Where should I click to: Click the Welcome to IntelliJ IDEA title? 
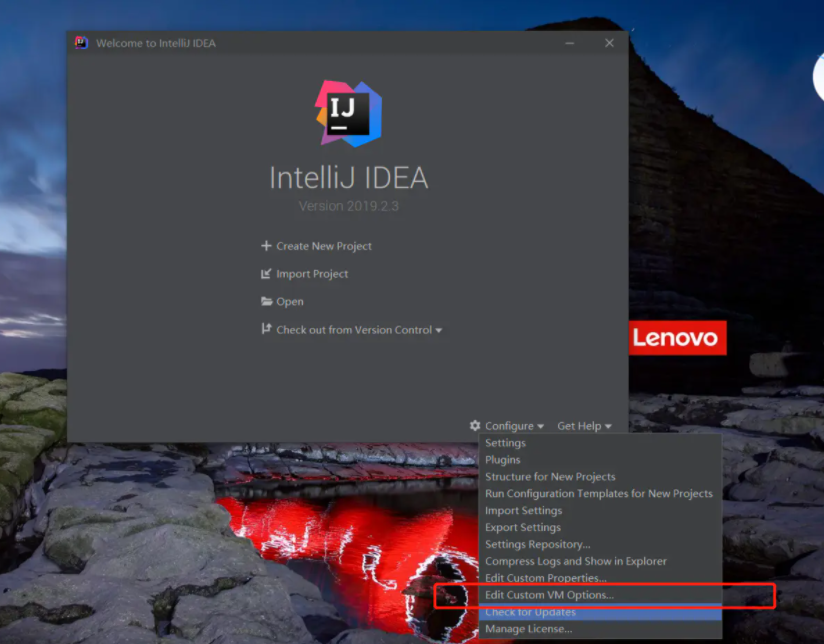click(x=156, y=43)
